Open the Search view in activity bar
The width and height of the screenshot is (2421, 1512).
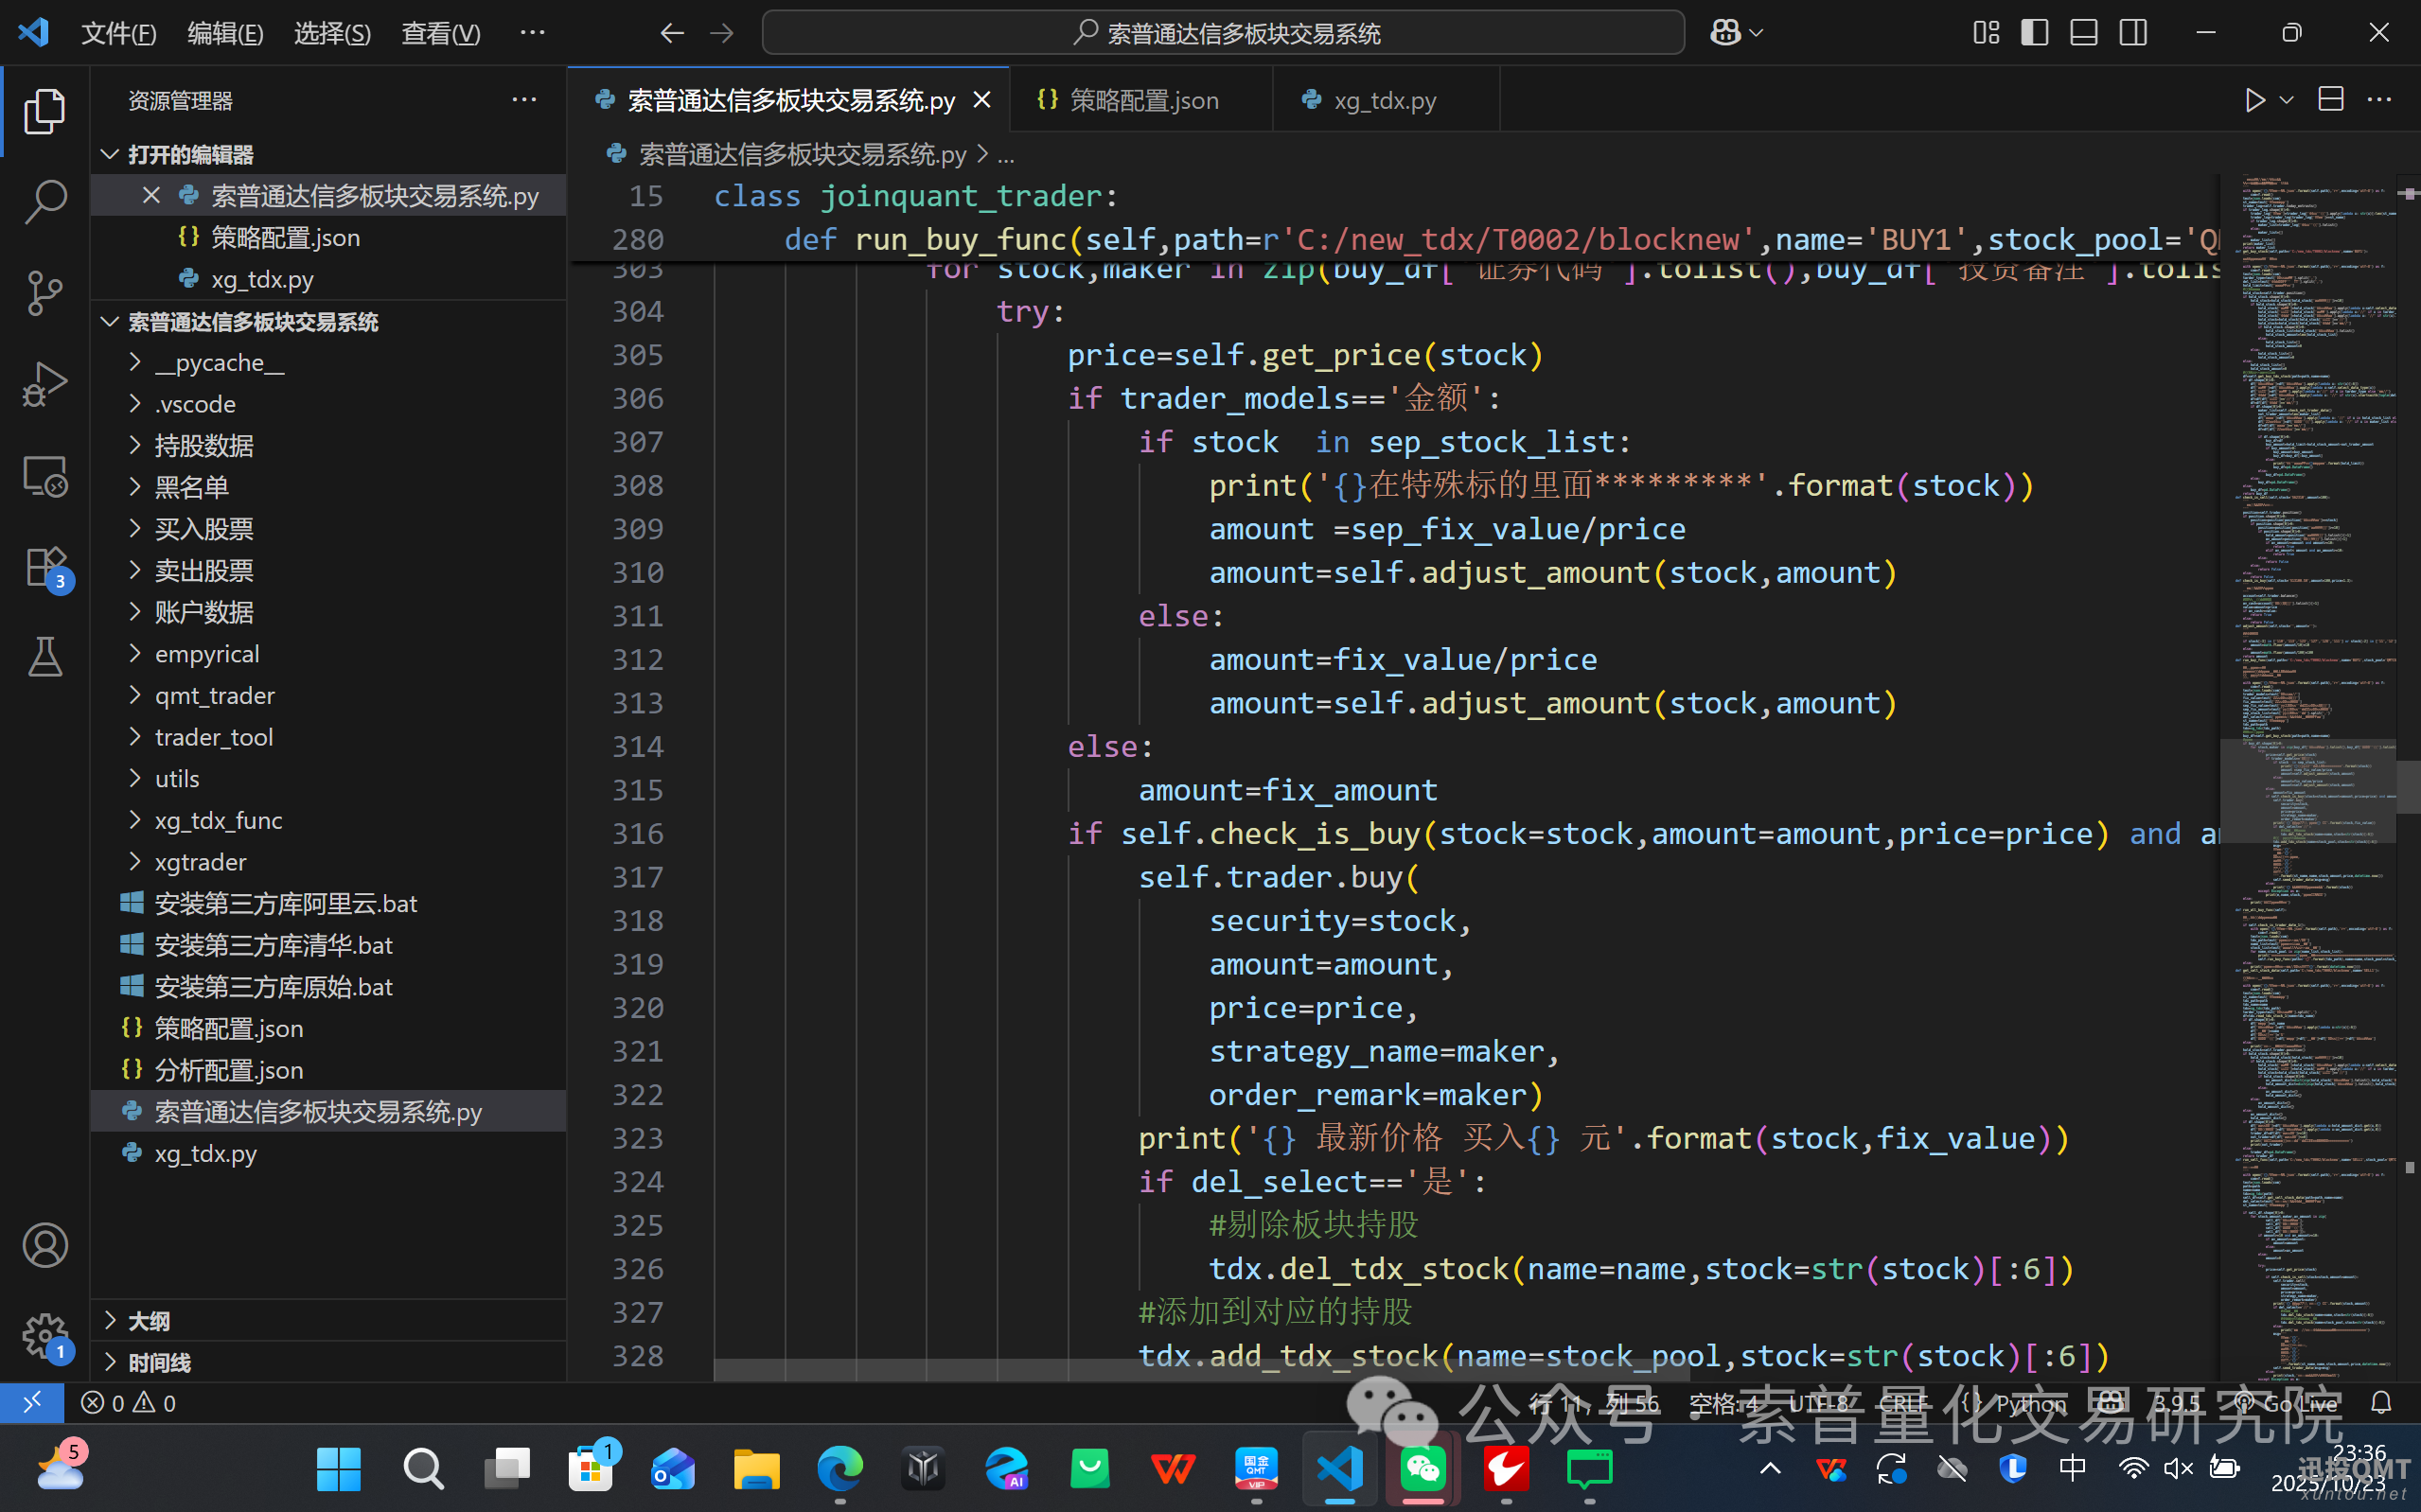coord(45,201)
